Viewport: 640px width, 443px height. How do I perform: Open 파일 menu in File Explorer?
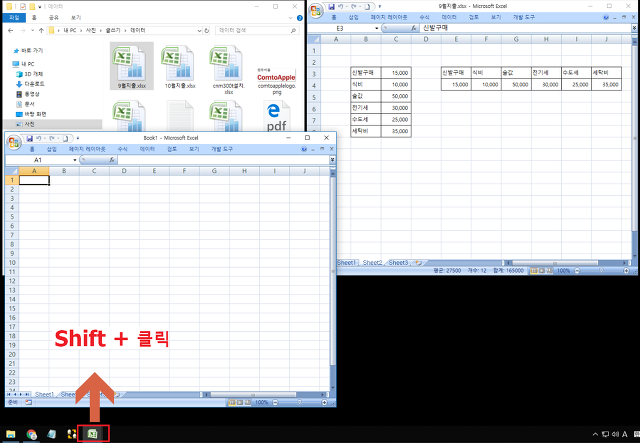click(x=14, y=18)
